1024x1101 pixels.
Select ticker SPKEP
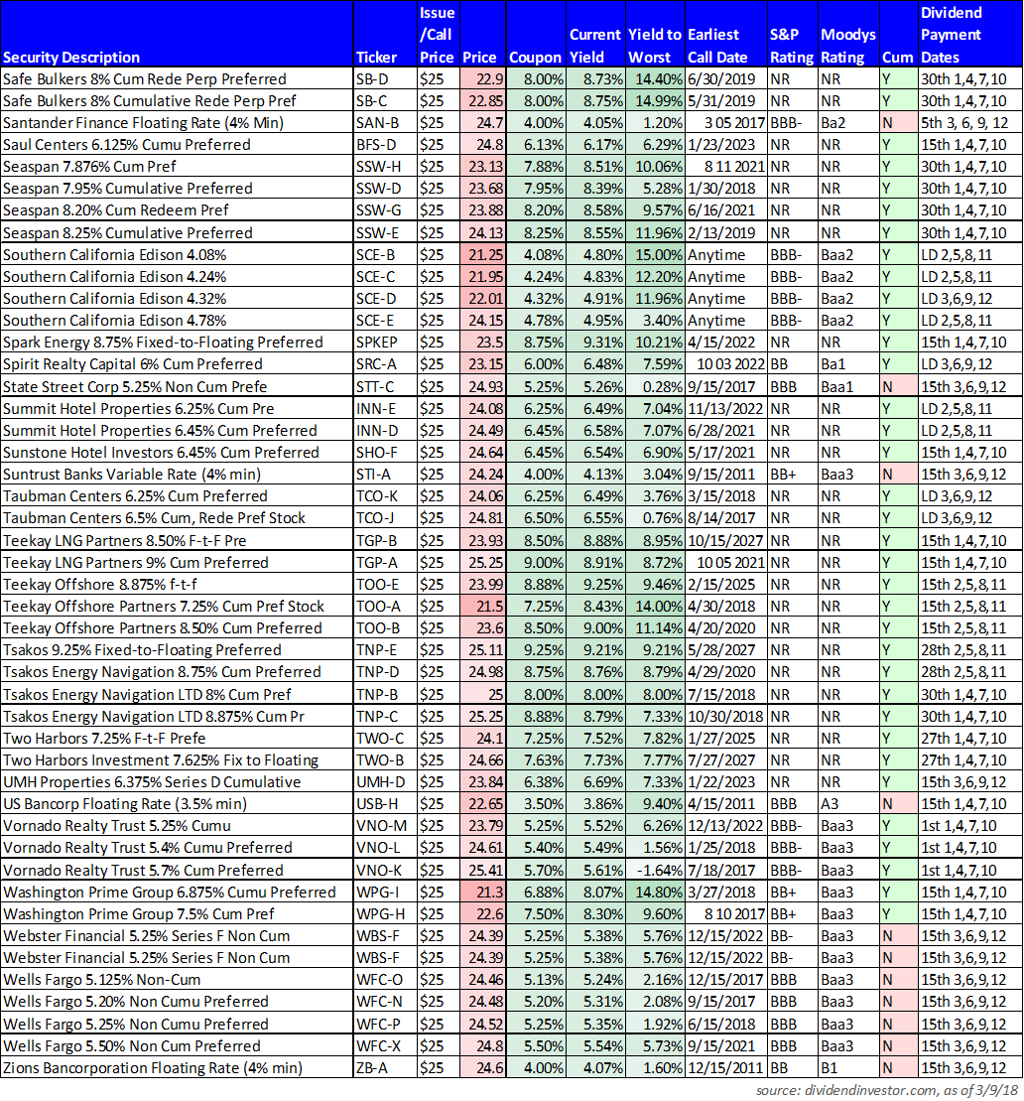[385, 342]
